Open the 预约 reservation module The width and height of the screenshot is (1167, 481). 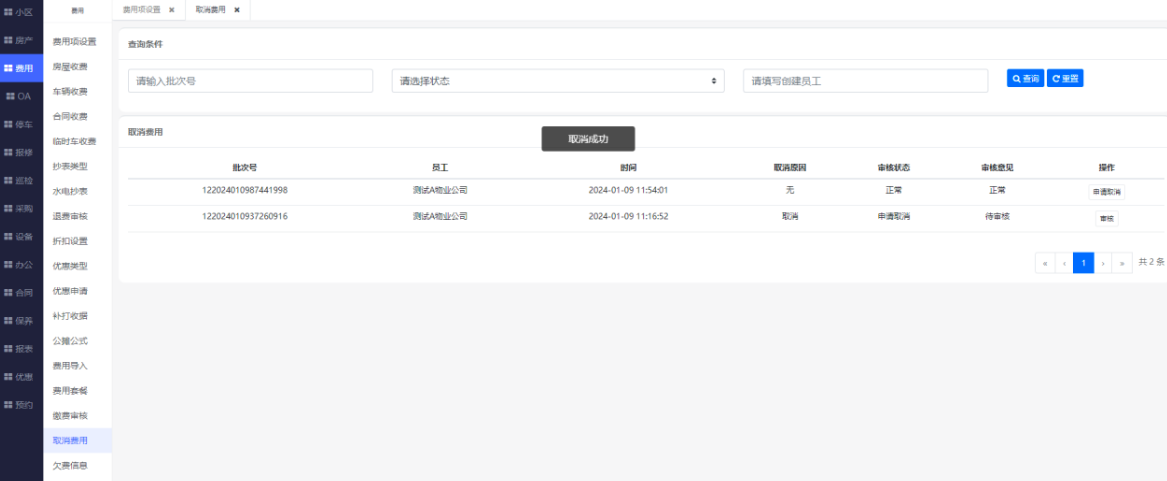(x=20, y=405)
